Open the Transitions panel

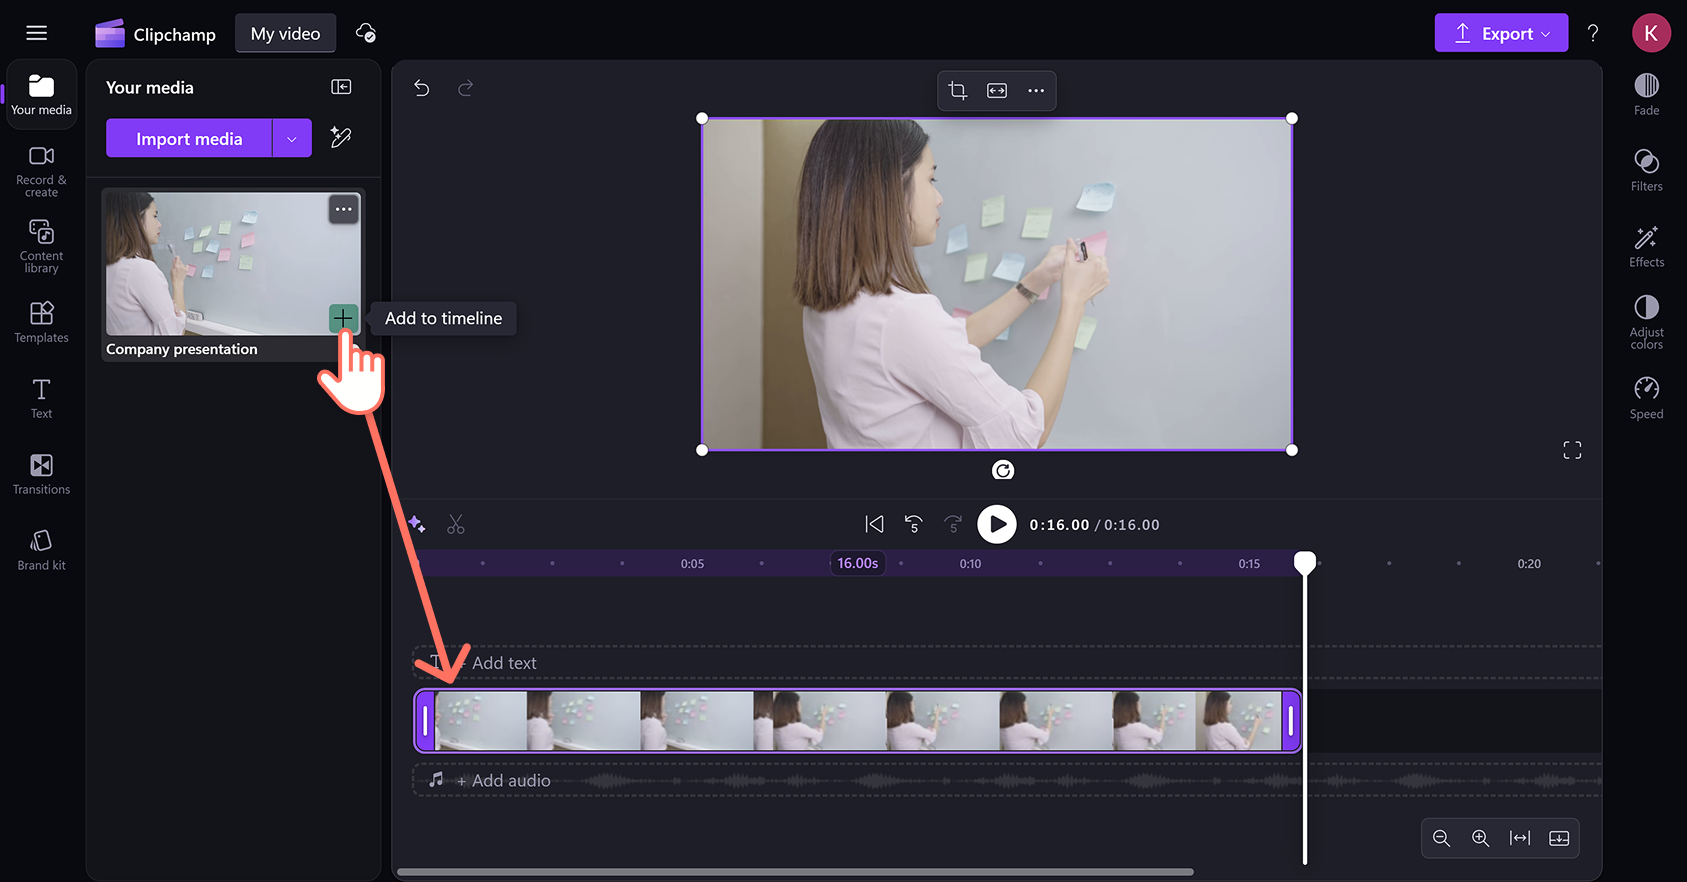[41, 474]
